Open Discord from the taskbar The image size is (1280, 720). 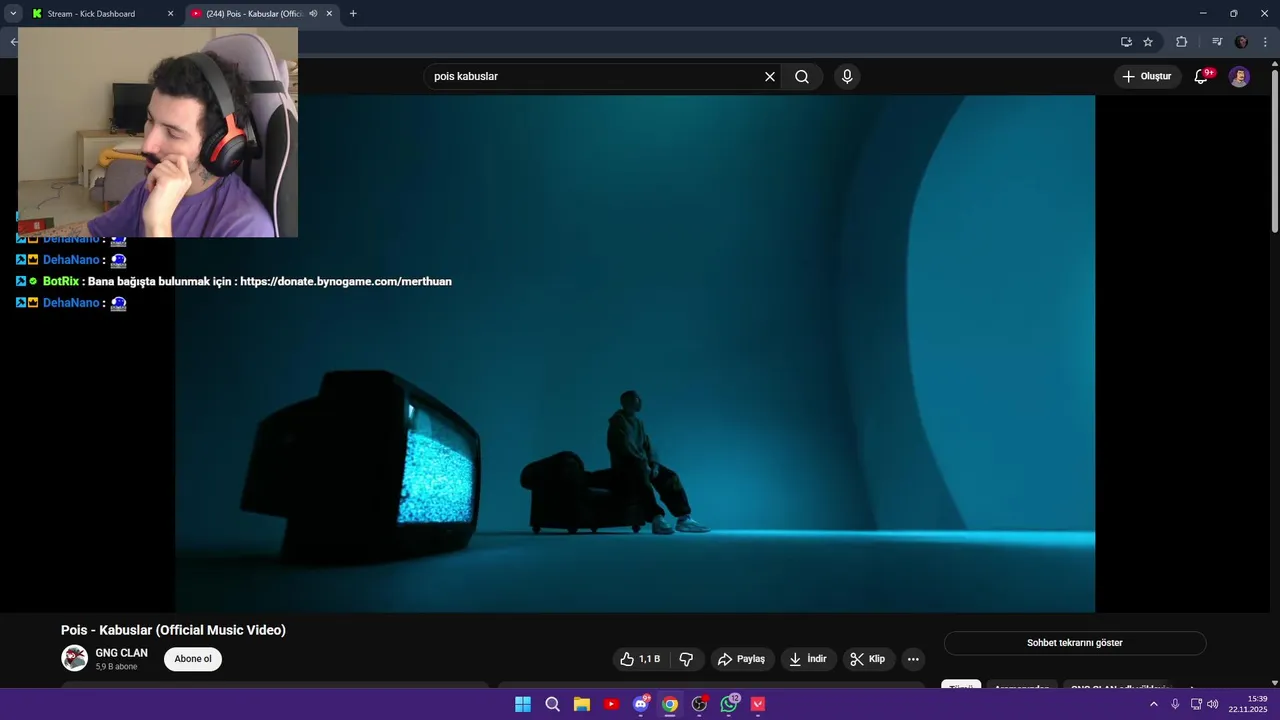click(641, 704)
